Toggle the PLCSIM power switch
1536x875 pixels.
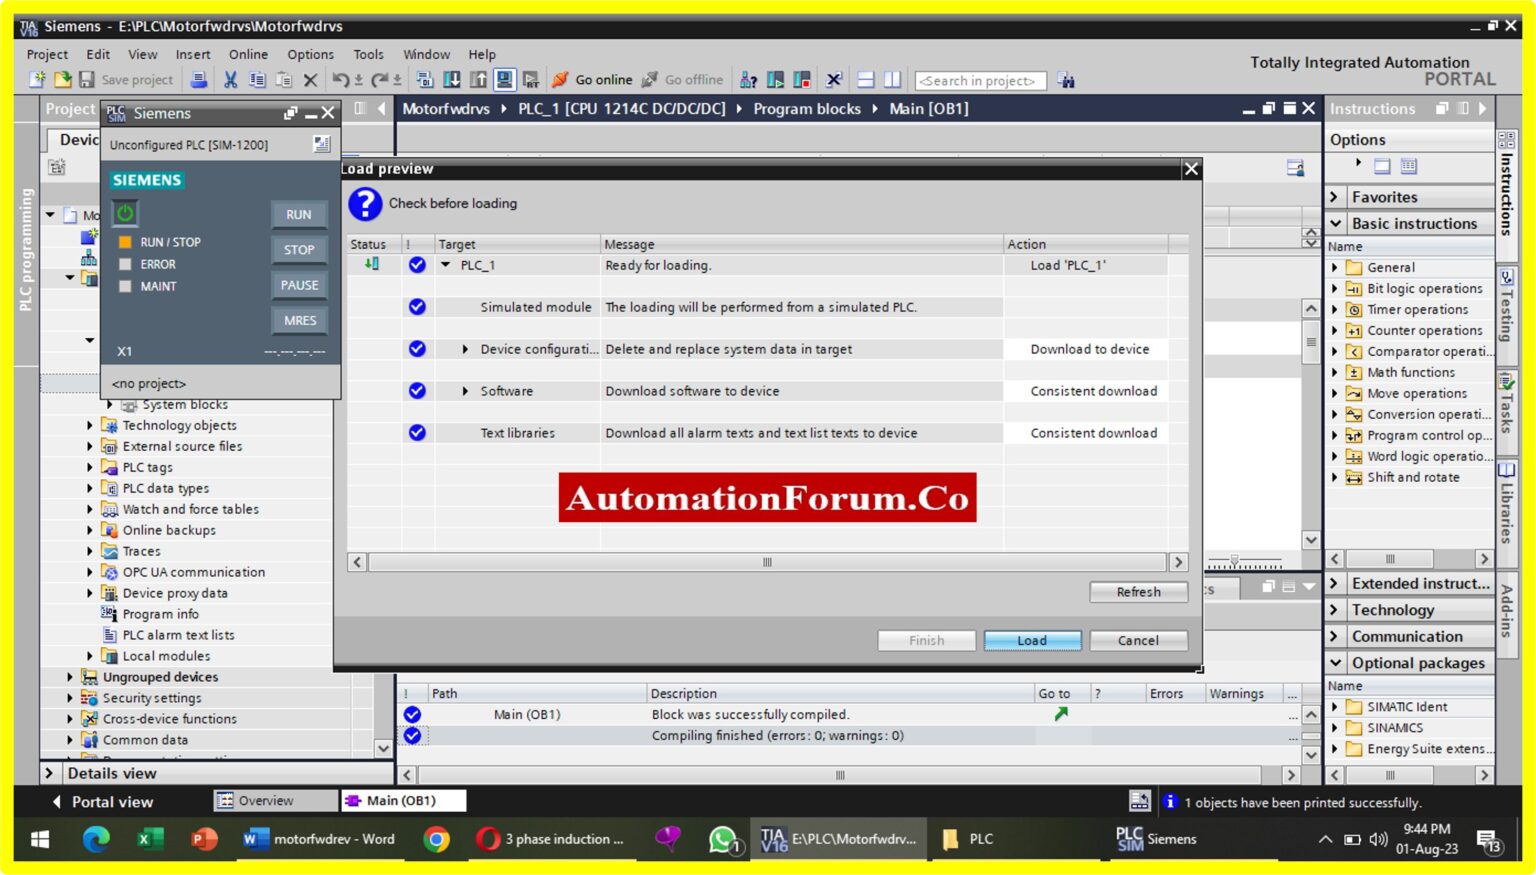(125, 213)
